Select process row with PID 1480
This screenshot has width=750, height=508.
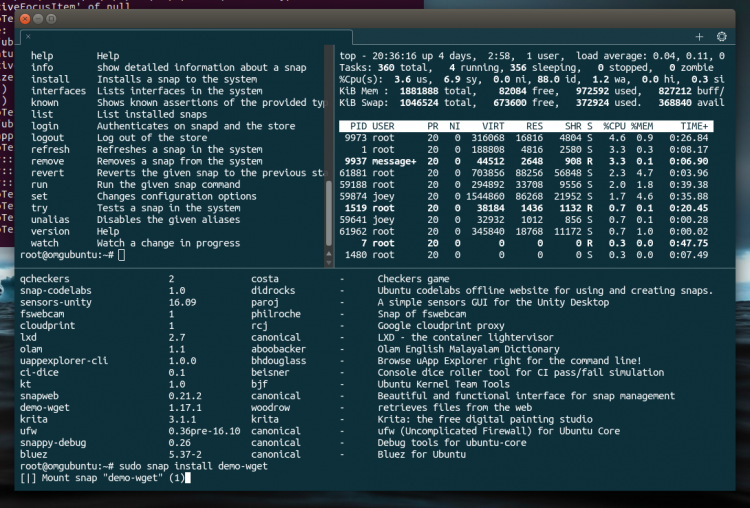tap(526, 255)
